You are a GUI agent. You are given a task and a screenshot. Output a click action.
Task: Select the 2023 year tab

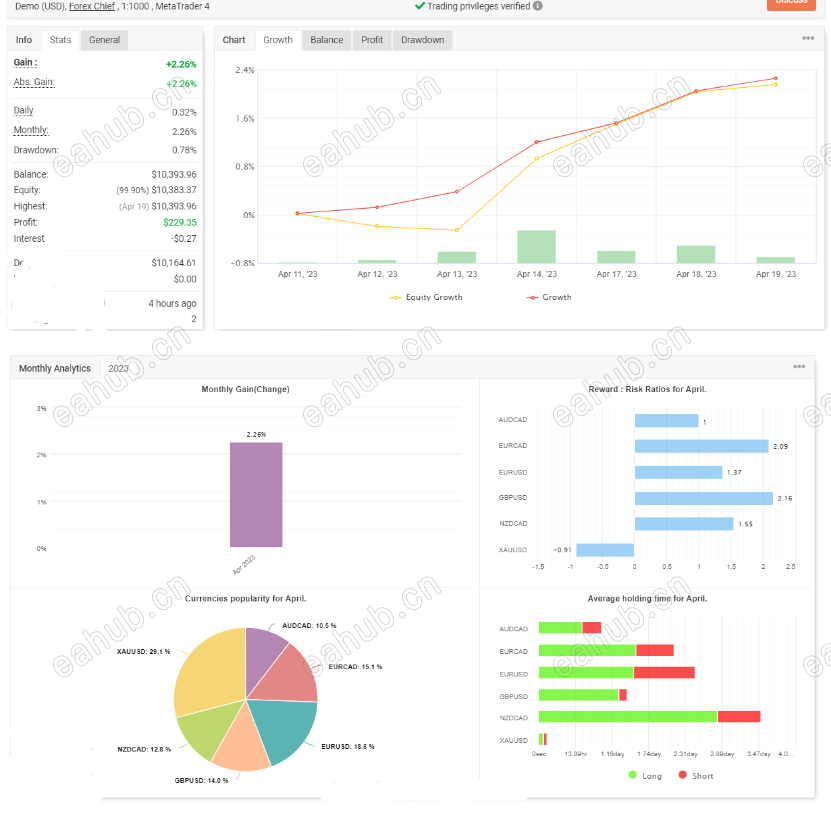[118, 368]
